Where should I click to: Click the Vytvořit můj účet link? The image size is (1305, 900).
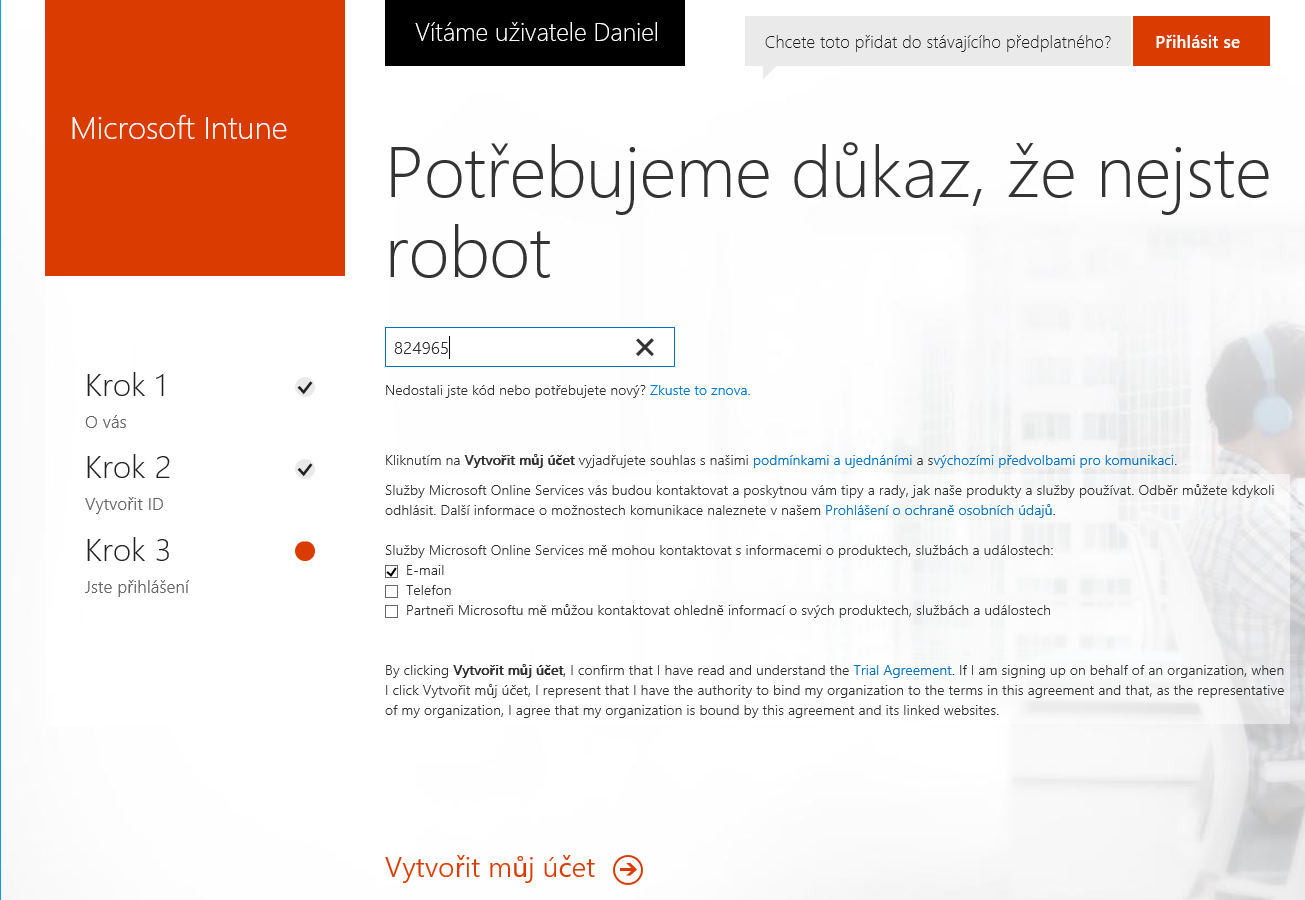click(490, 868)
